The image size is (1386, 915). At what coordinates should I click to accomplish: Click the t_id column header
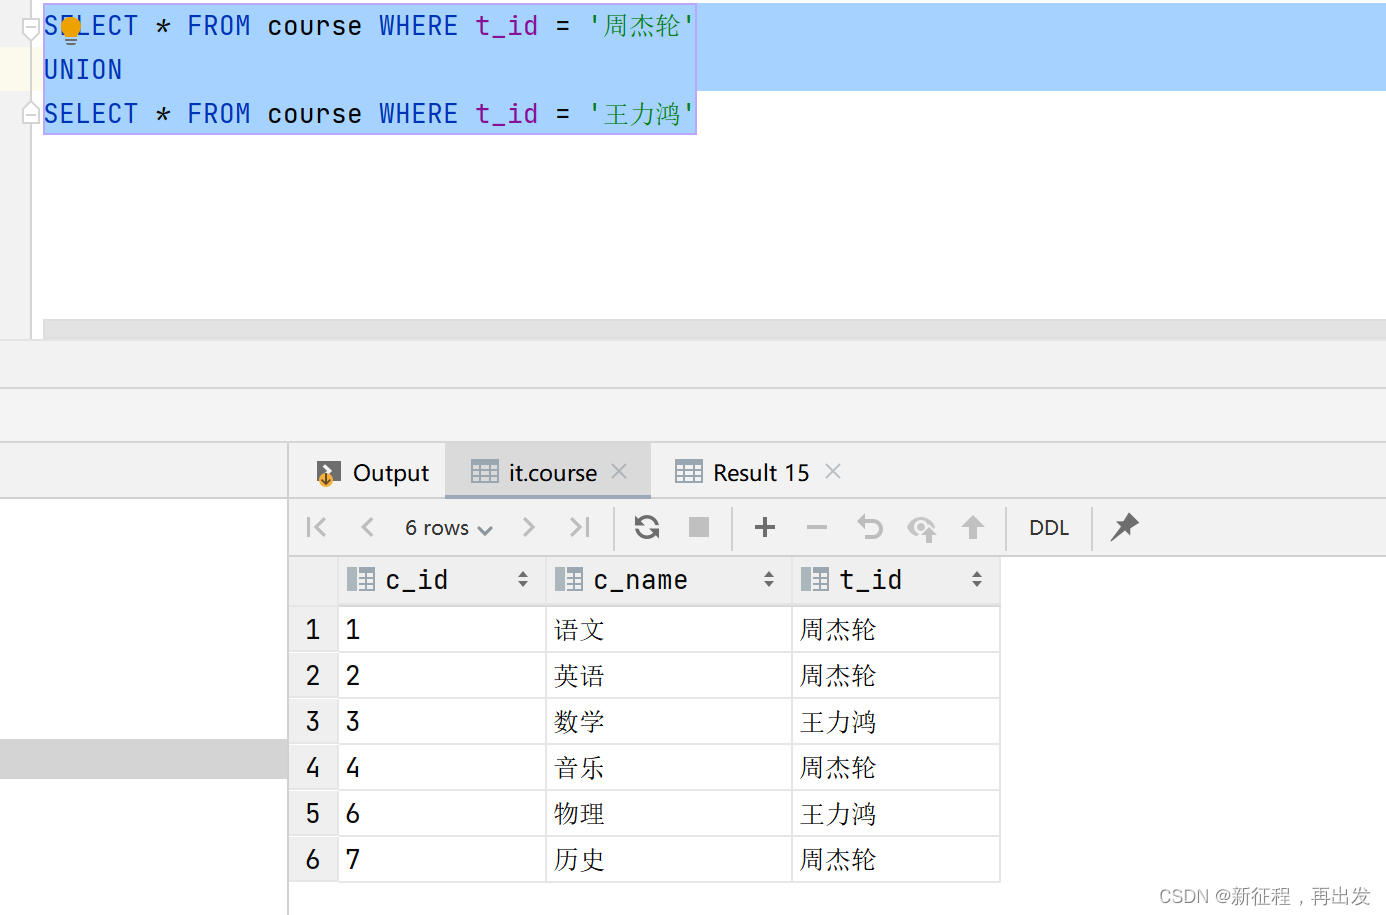point(896,580)
